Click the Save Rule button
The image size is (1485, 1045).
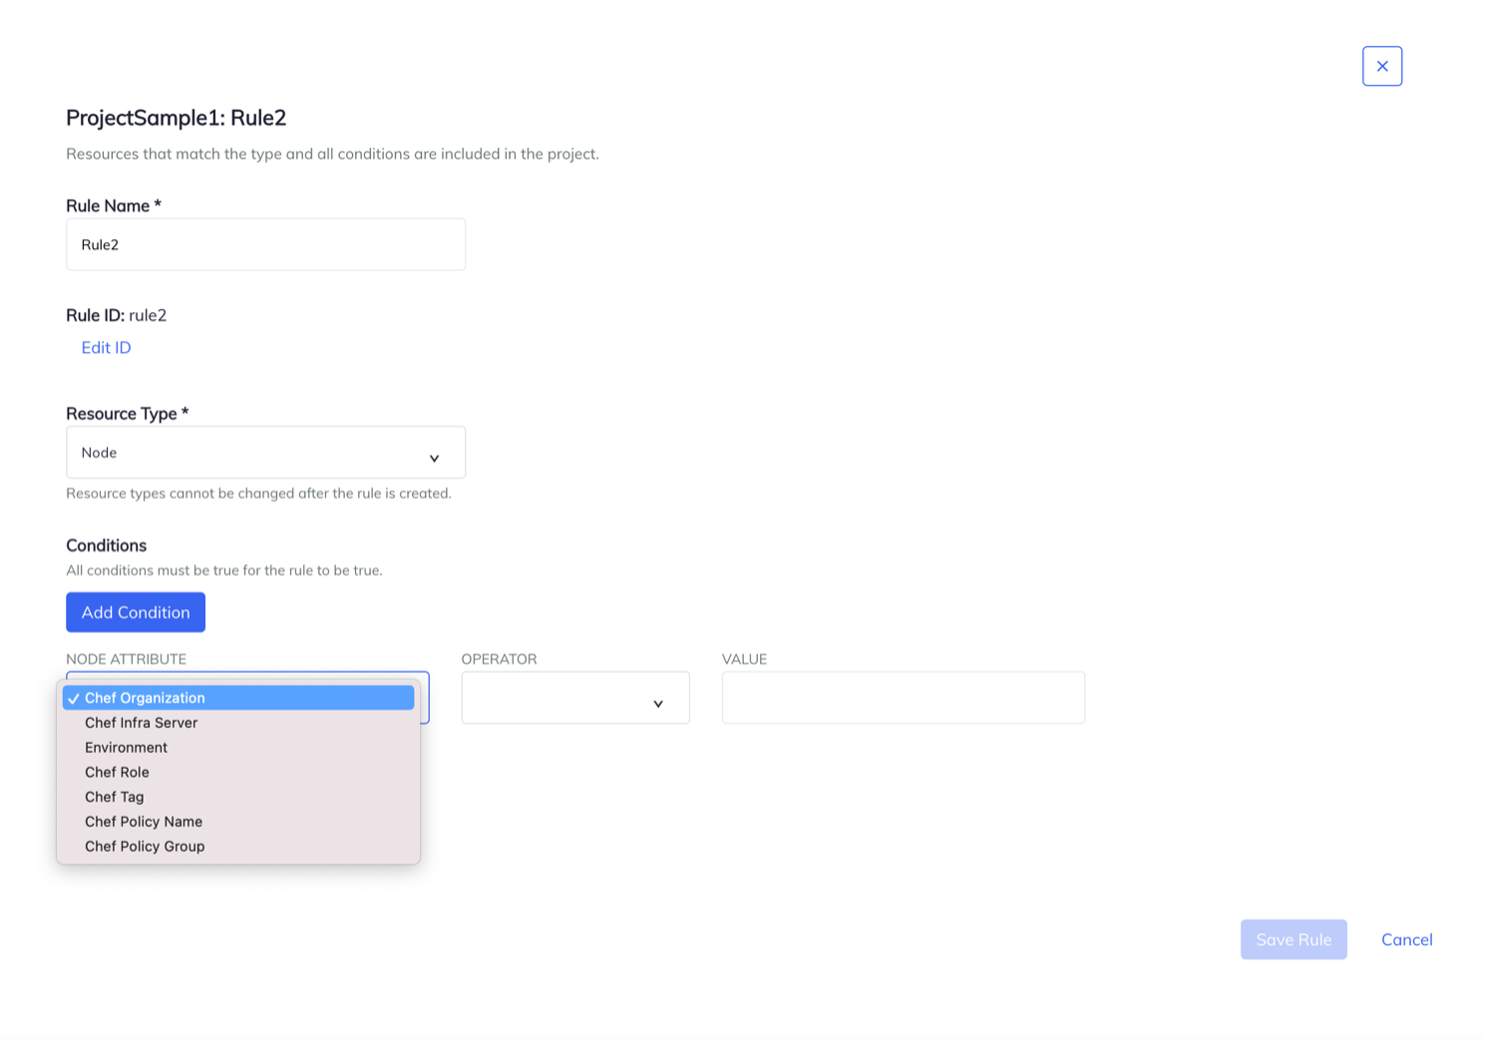coord(1293,939)
